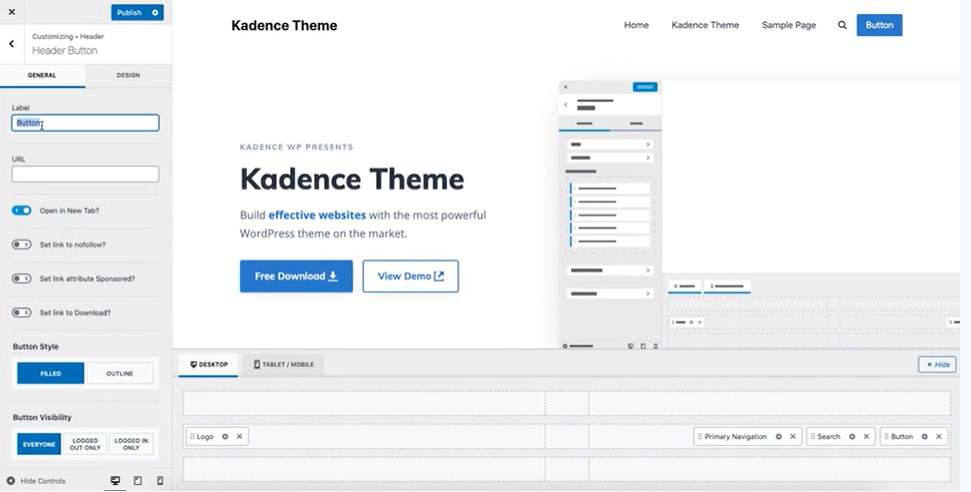Viewport: 971px width, 492px height.
Task: Click the Publish button
Action: pyautogui.click(x=129, y=12)
